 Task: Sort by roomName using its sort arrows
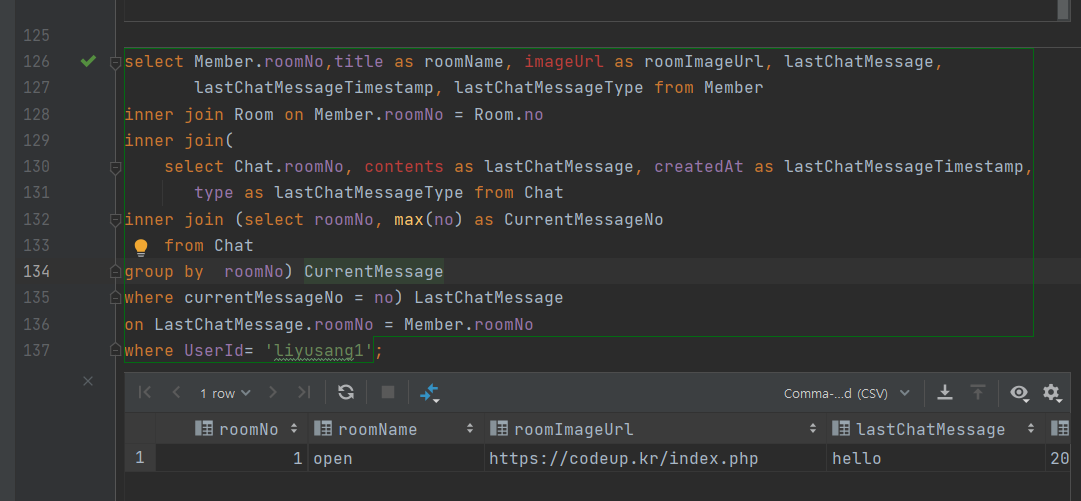[470, 429]
